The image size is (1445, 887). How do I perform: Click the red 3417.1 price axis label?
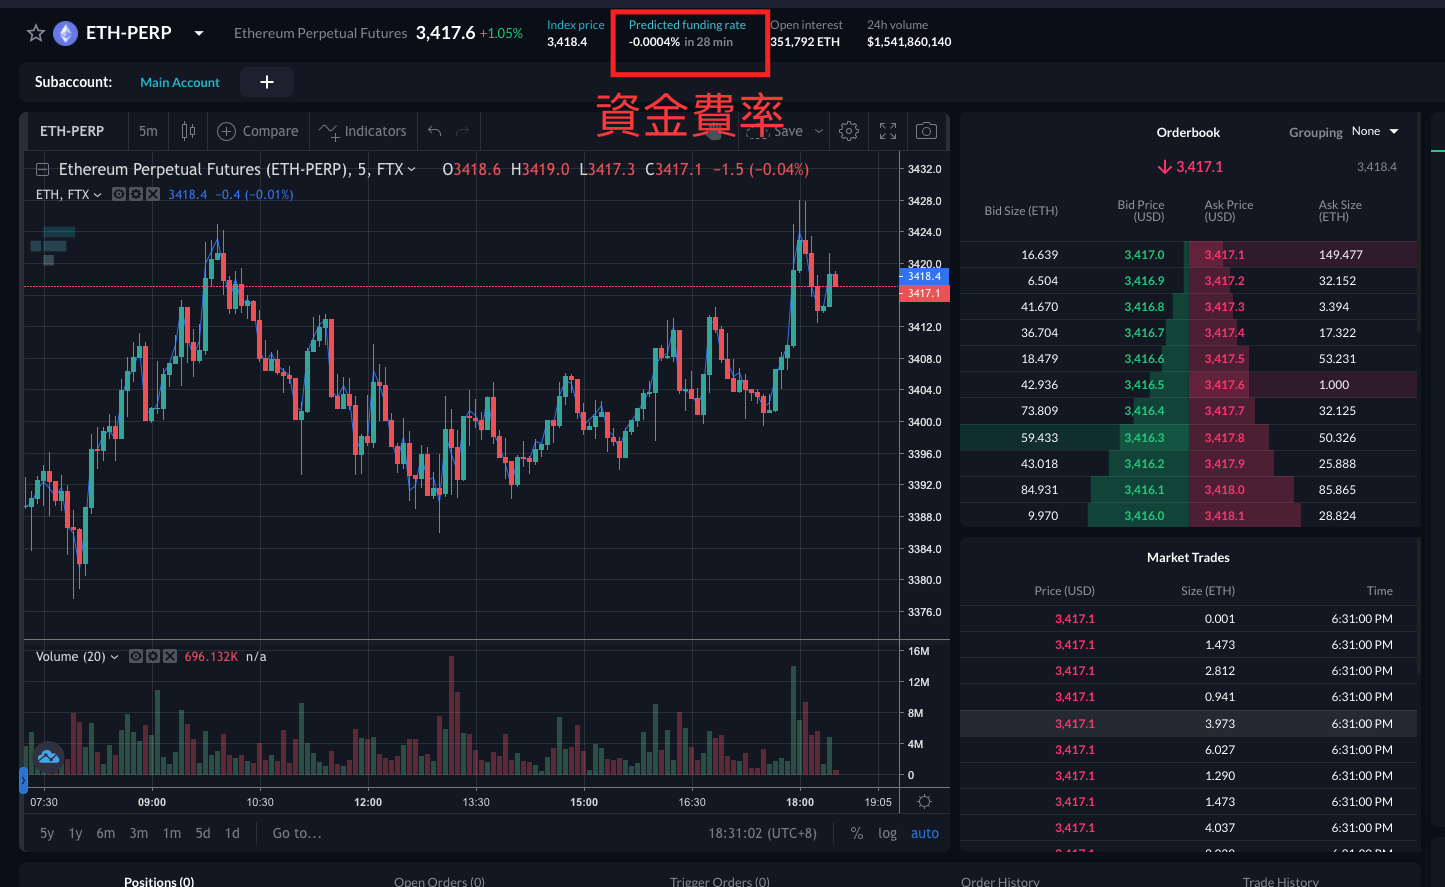pyautogui.click(x=924, y=293)
